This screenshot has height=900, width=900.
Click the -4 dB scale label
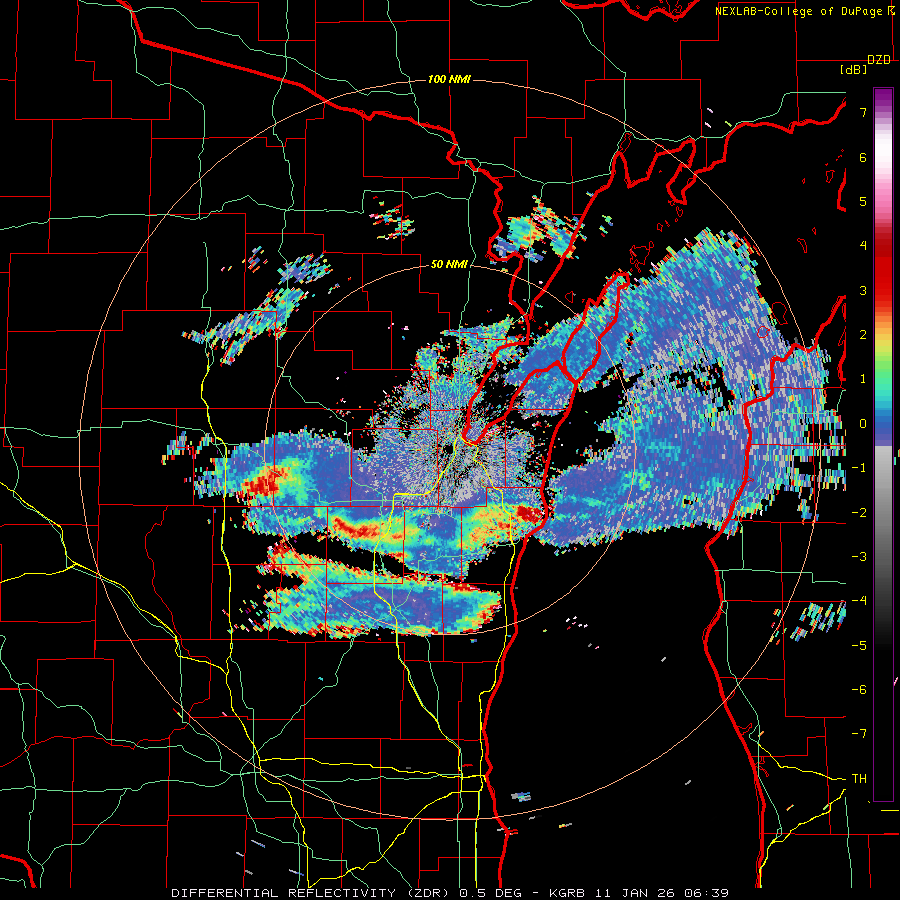point(859,600)
